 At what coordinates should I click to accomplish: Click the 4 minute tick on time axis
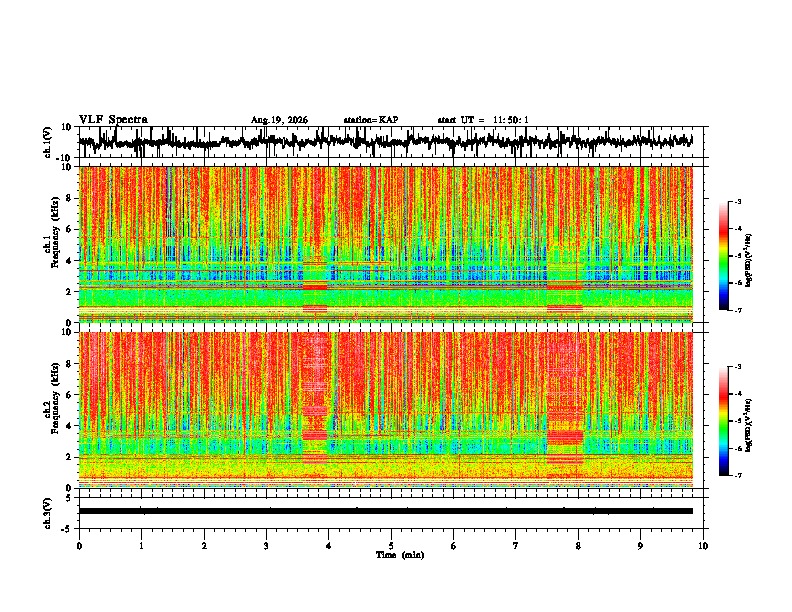(x=328, y=546)
